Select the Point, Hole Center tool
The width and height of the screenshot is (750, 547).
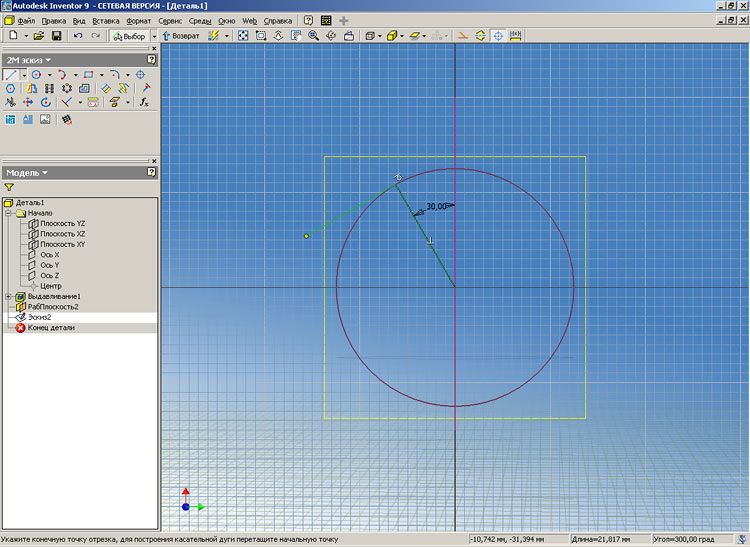pos(140,75)
